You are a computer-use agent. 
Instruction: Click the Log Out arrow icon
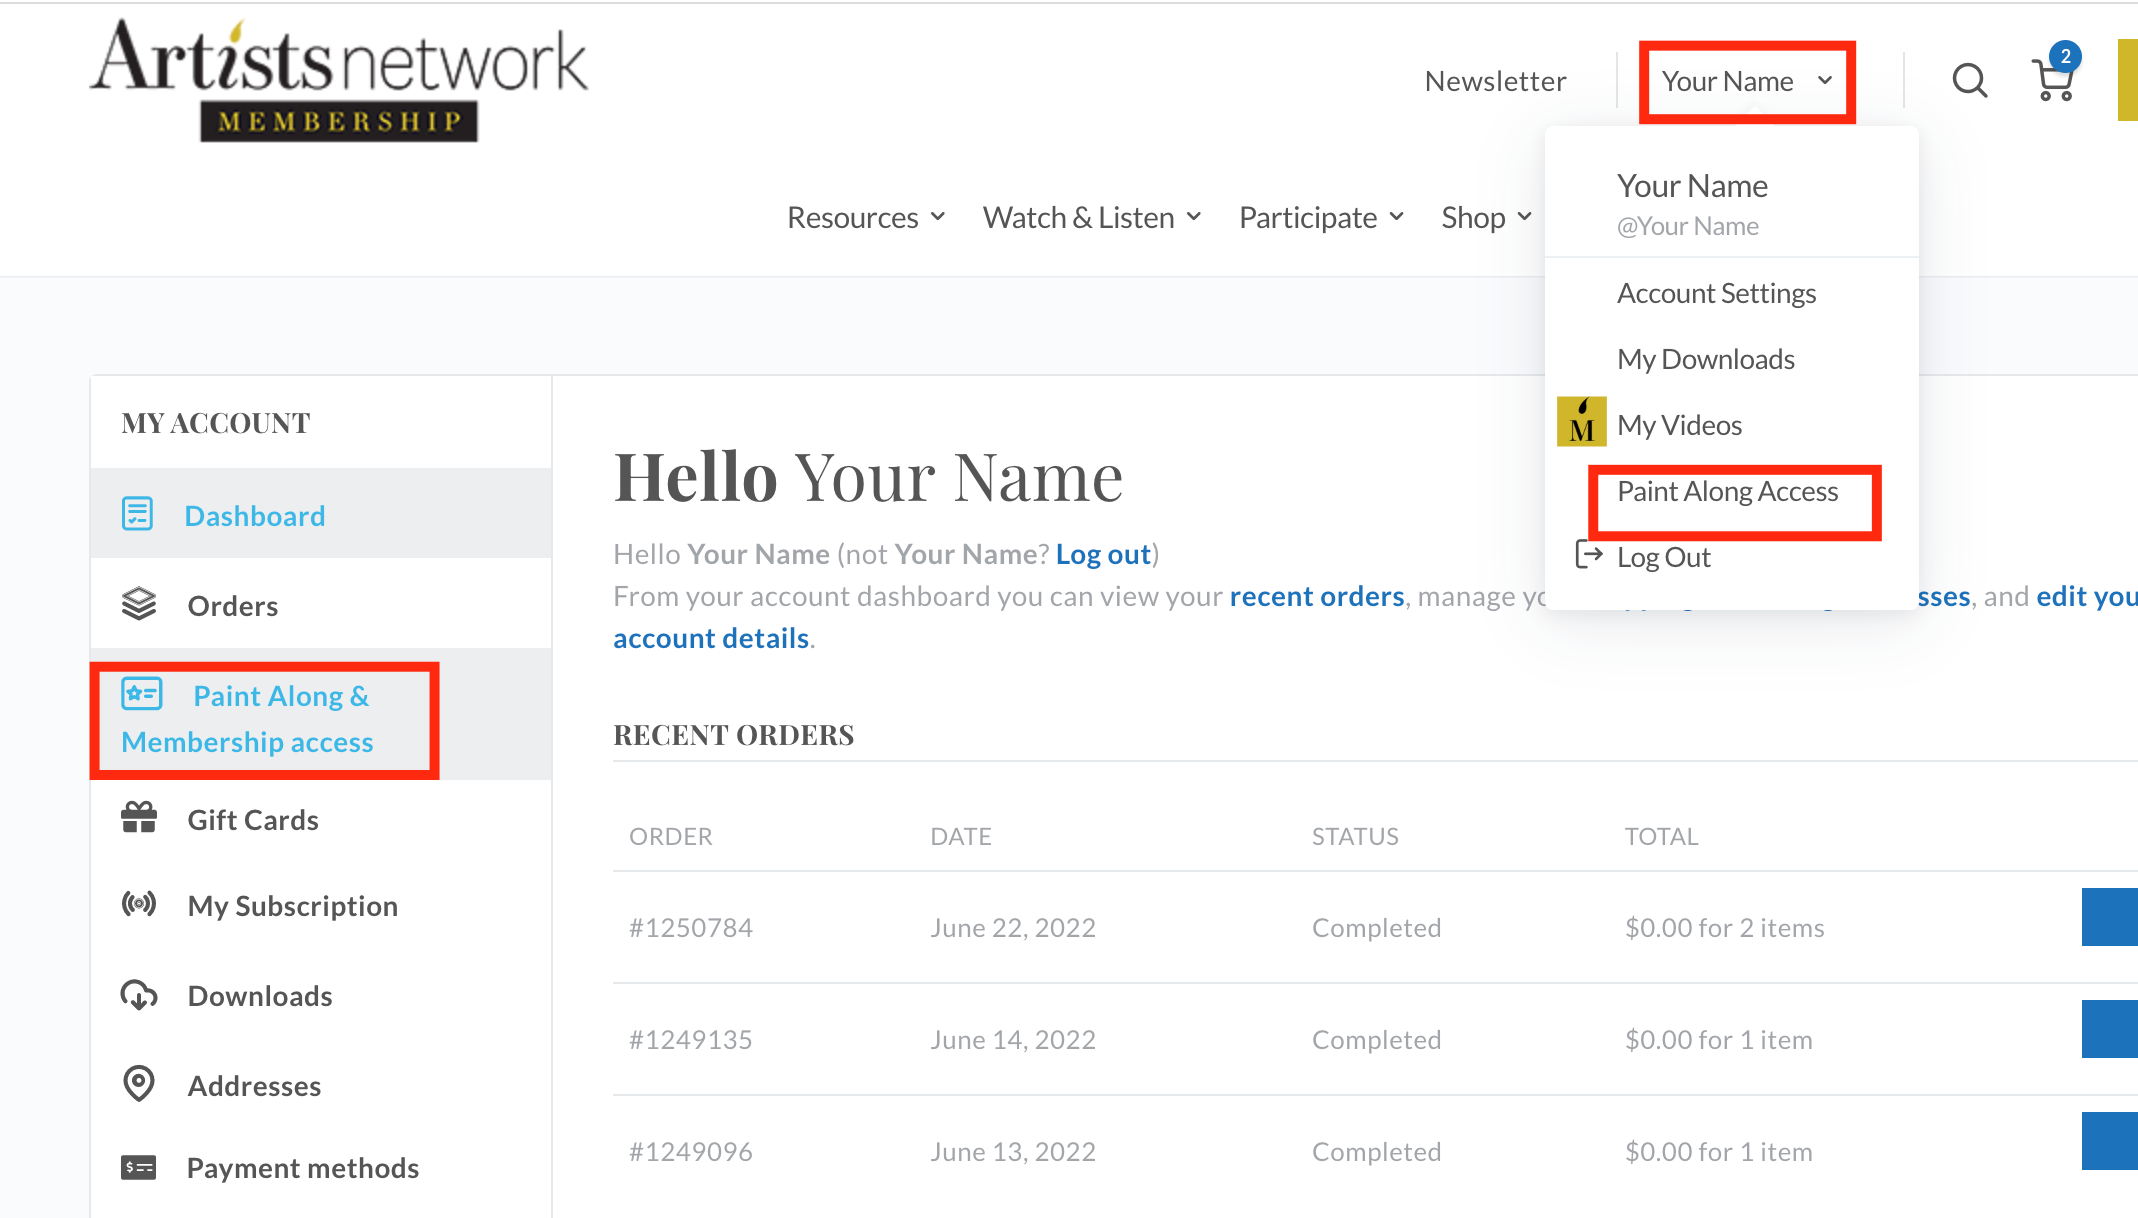(1589, 554)
